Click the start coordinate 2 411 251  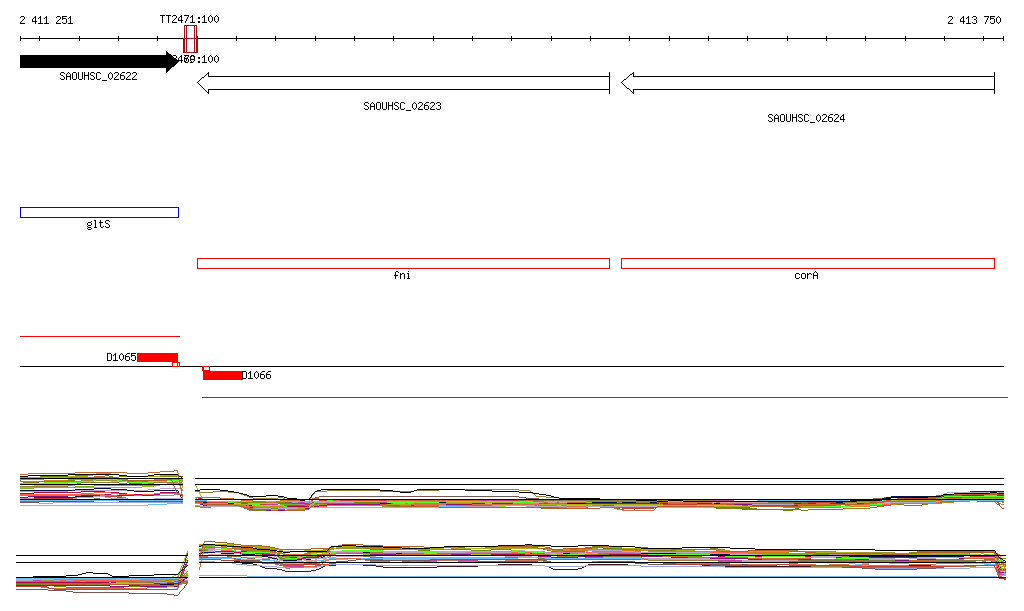point(46,20)
